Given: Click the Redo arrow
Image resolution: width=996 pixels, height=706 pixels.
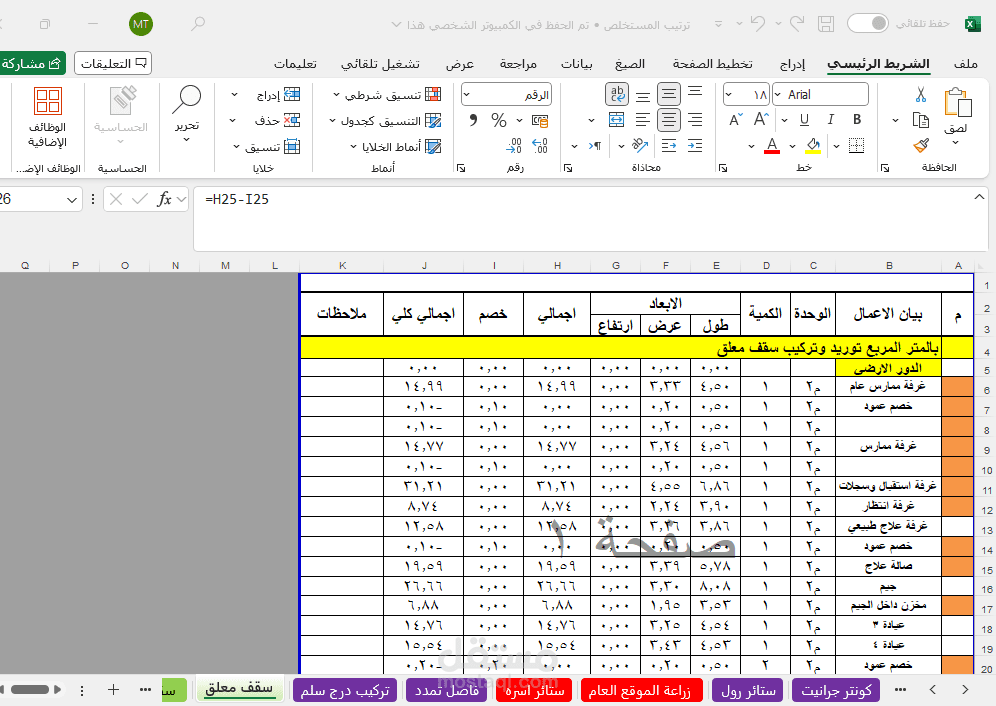Looking at the screenshot, I should (797, 24).
